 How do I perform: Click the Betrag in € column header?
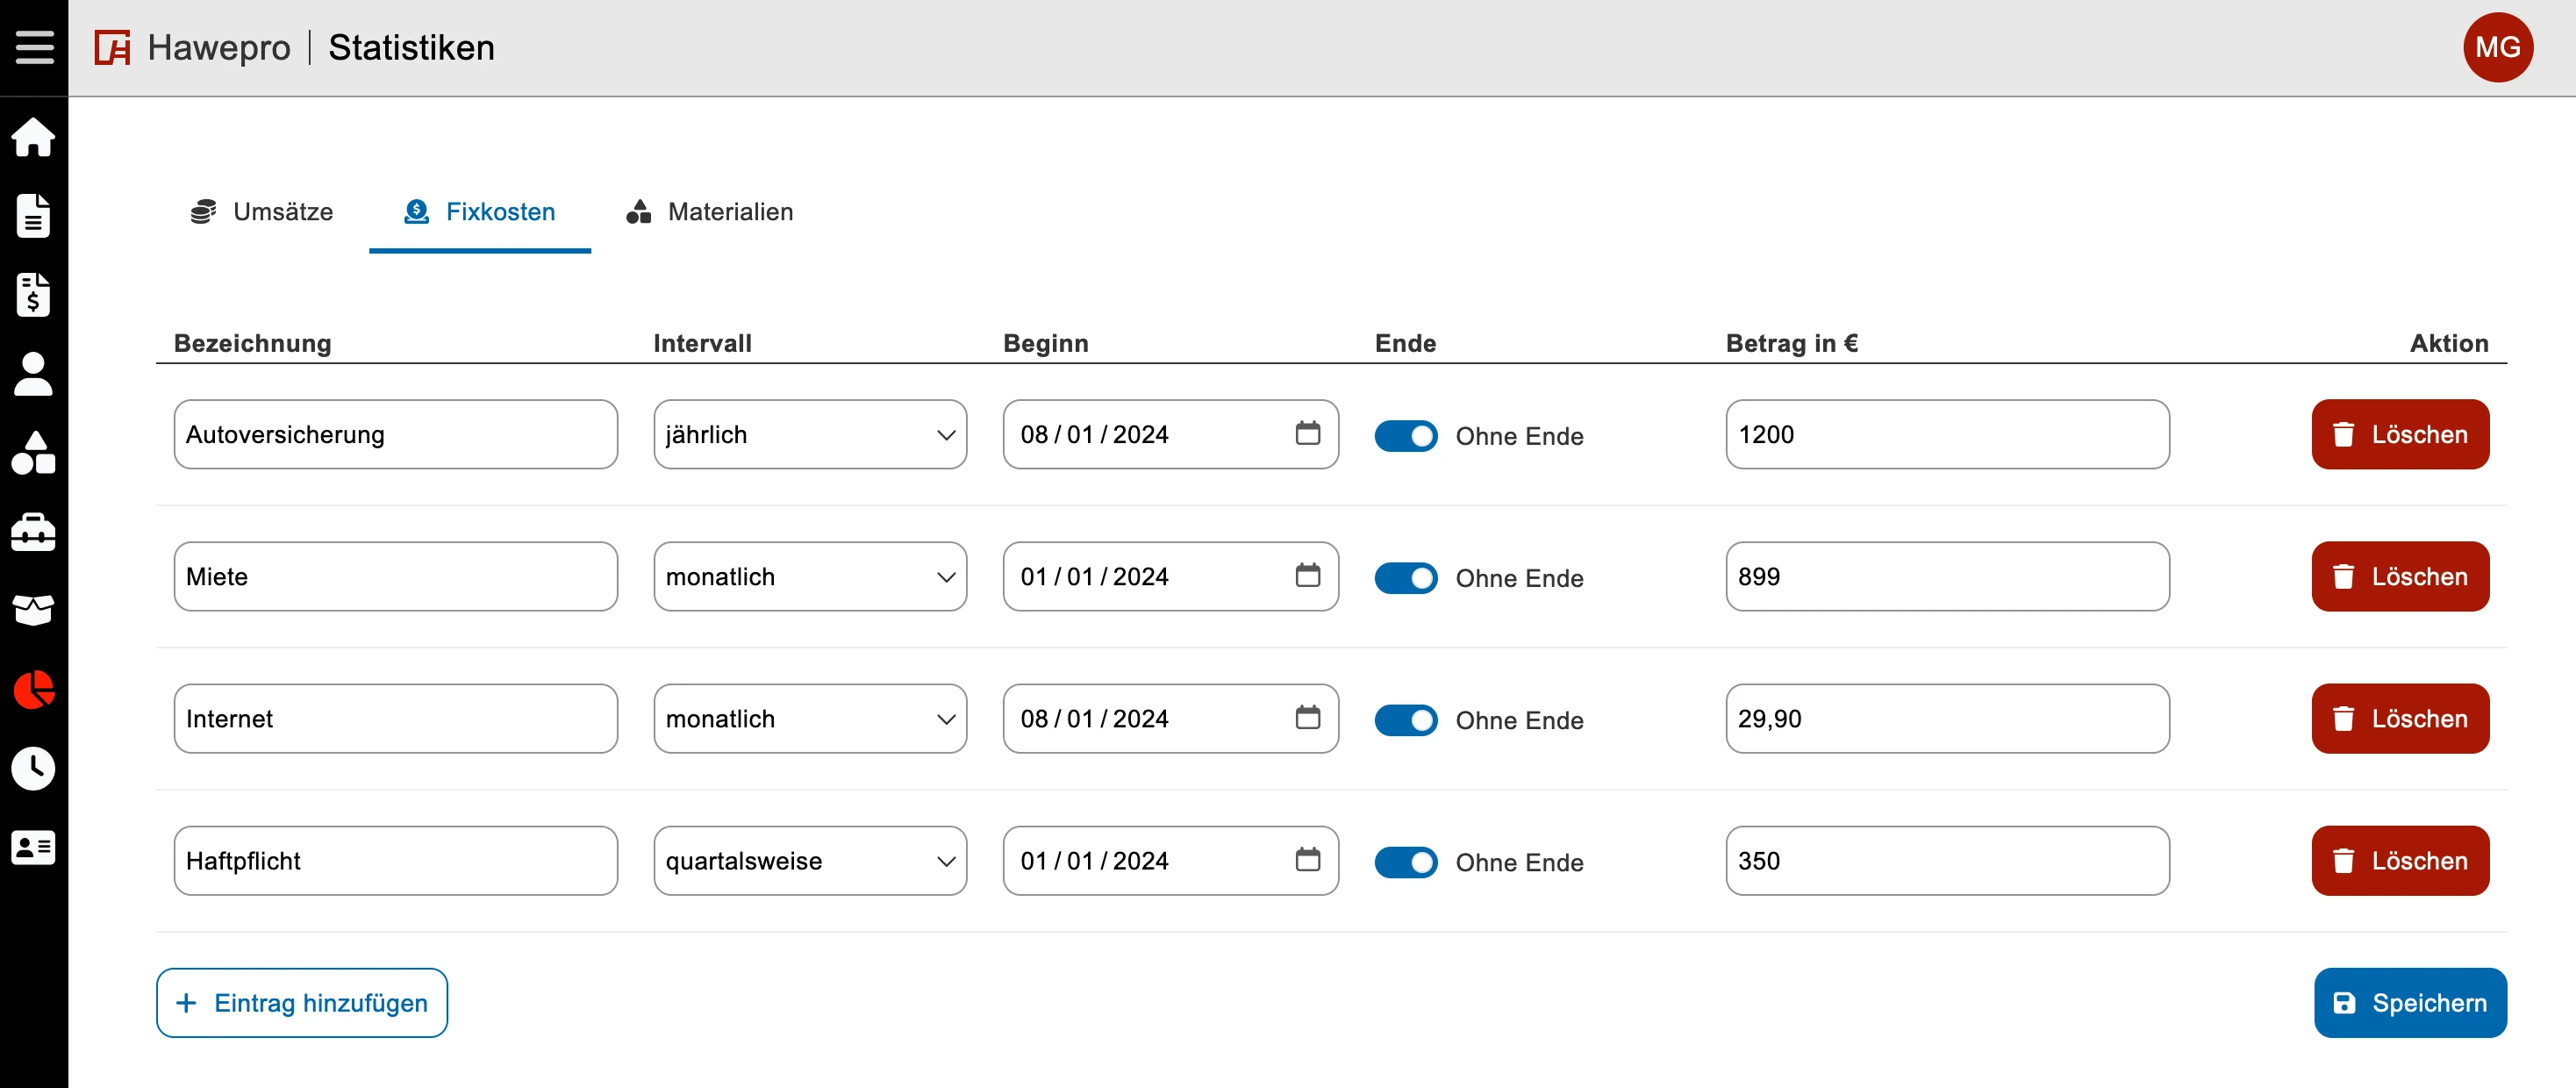coord(1791,343)
